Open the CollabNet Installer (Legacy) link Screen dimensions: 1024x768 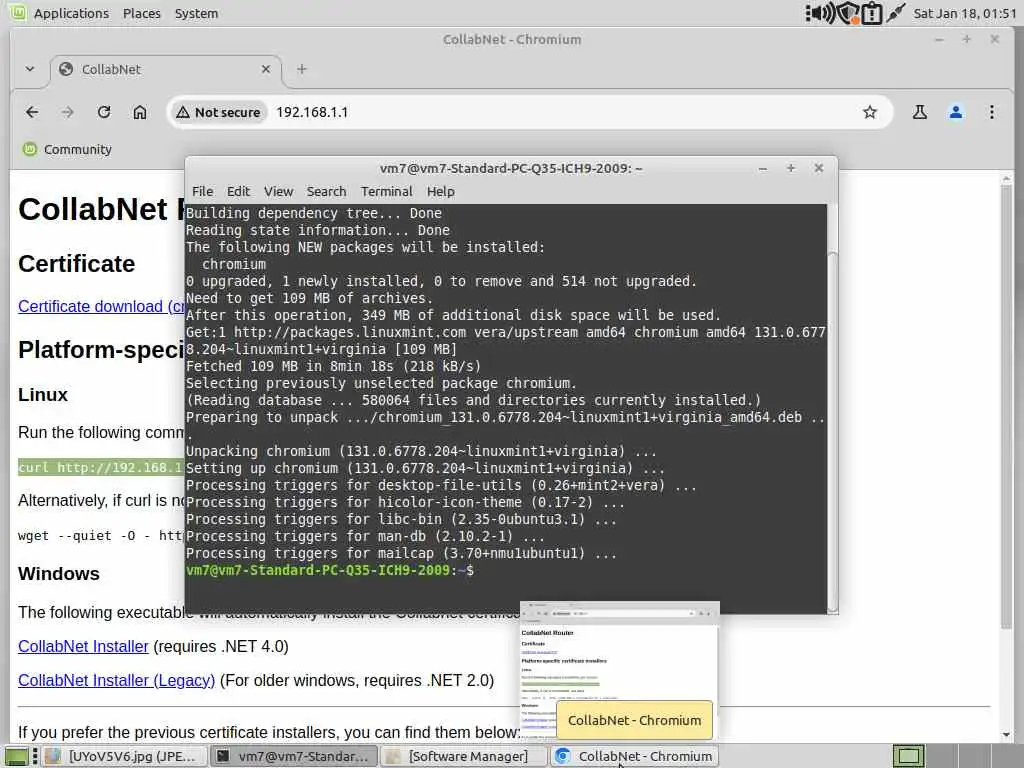pos(117,680)
